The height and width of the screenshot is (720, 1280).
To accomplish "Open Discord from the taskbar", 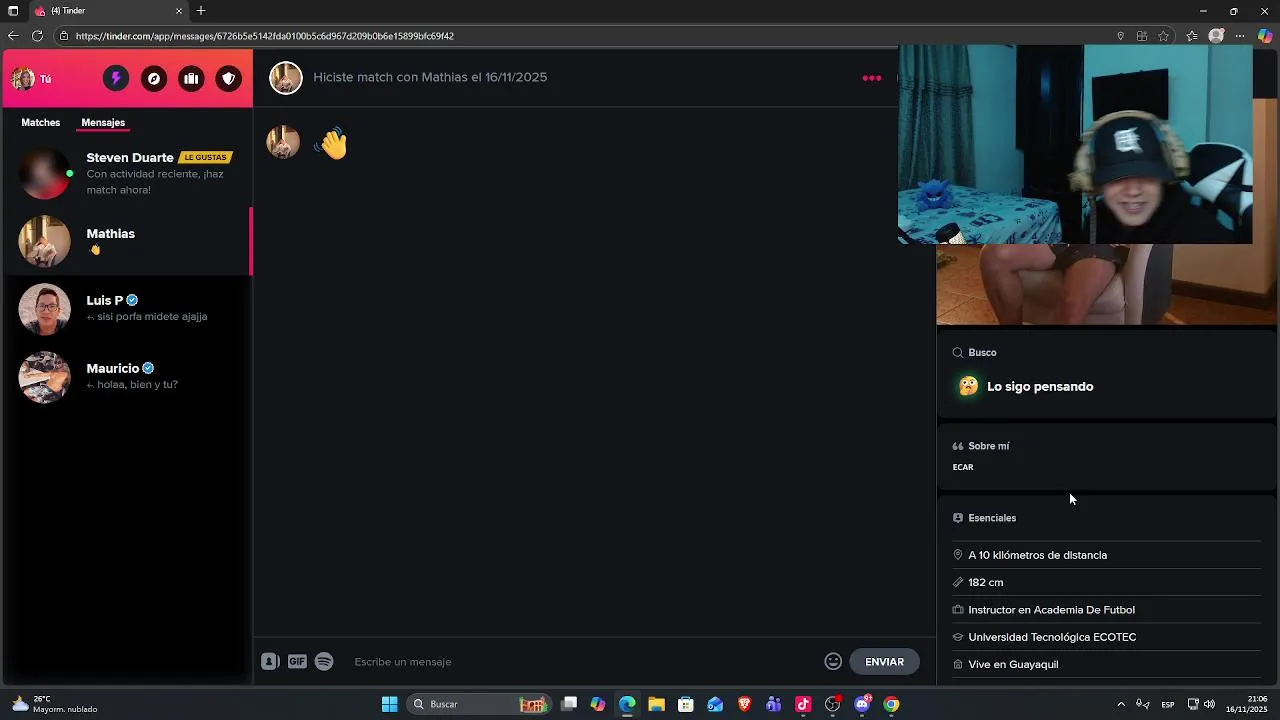I will pos(862,704).
